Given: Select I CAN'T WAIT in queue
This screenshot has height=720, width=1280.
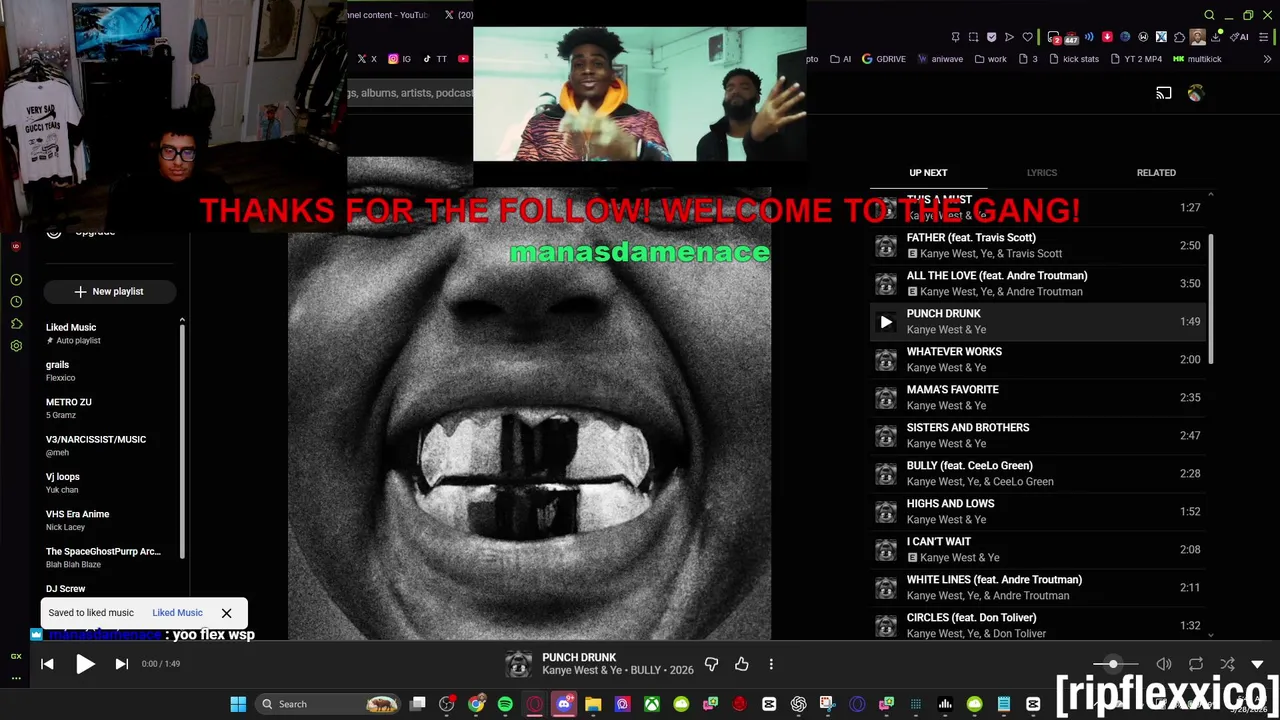Looking at the screenshot, I should click(1038, 550).
